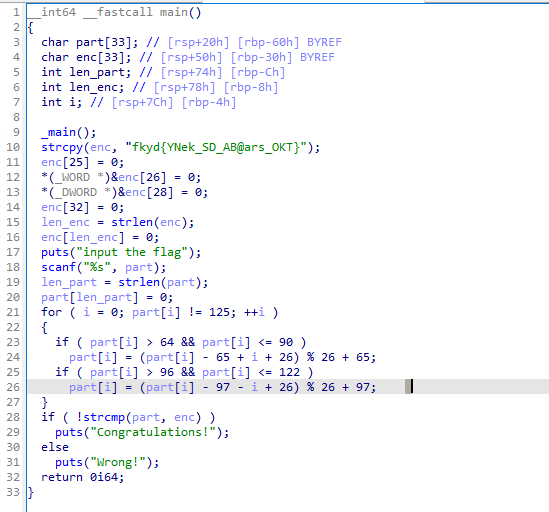Click the "Wrong!" string on line 31
This screenshot has width=549, height=512.
click(x=118, y=462)
